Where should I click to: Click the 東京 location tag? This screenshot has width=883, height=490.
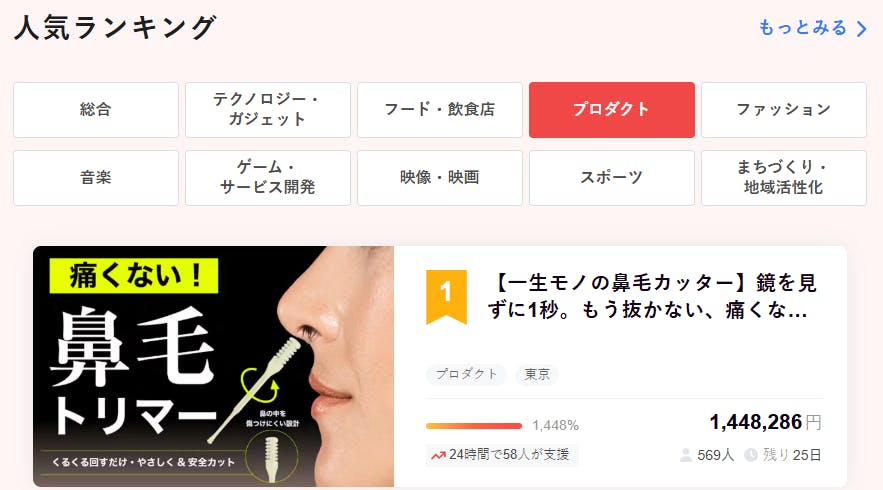point(537,375)
